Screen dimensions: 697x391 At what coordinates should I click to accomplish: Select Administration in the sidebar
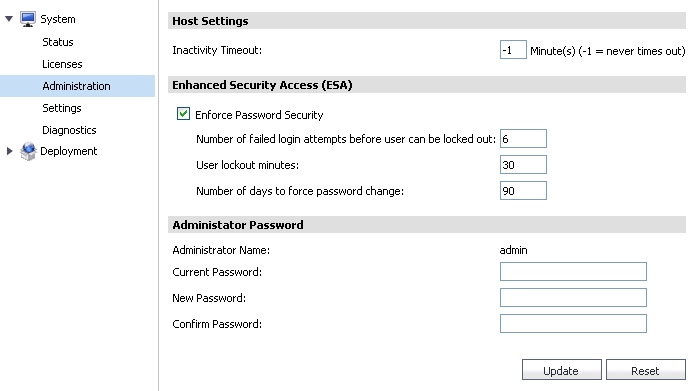point(77,86)
